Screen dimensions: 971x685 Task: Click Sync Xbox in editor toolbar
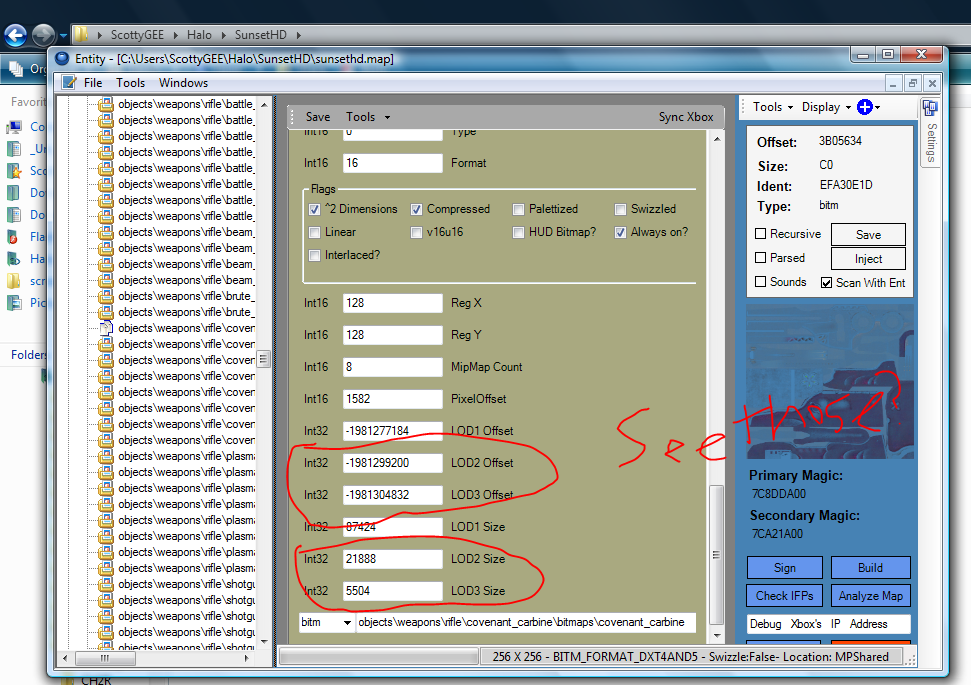pyautogui.click(x=686, y=117)
